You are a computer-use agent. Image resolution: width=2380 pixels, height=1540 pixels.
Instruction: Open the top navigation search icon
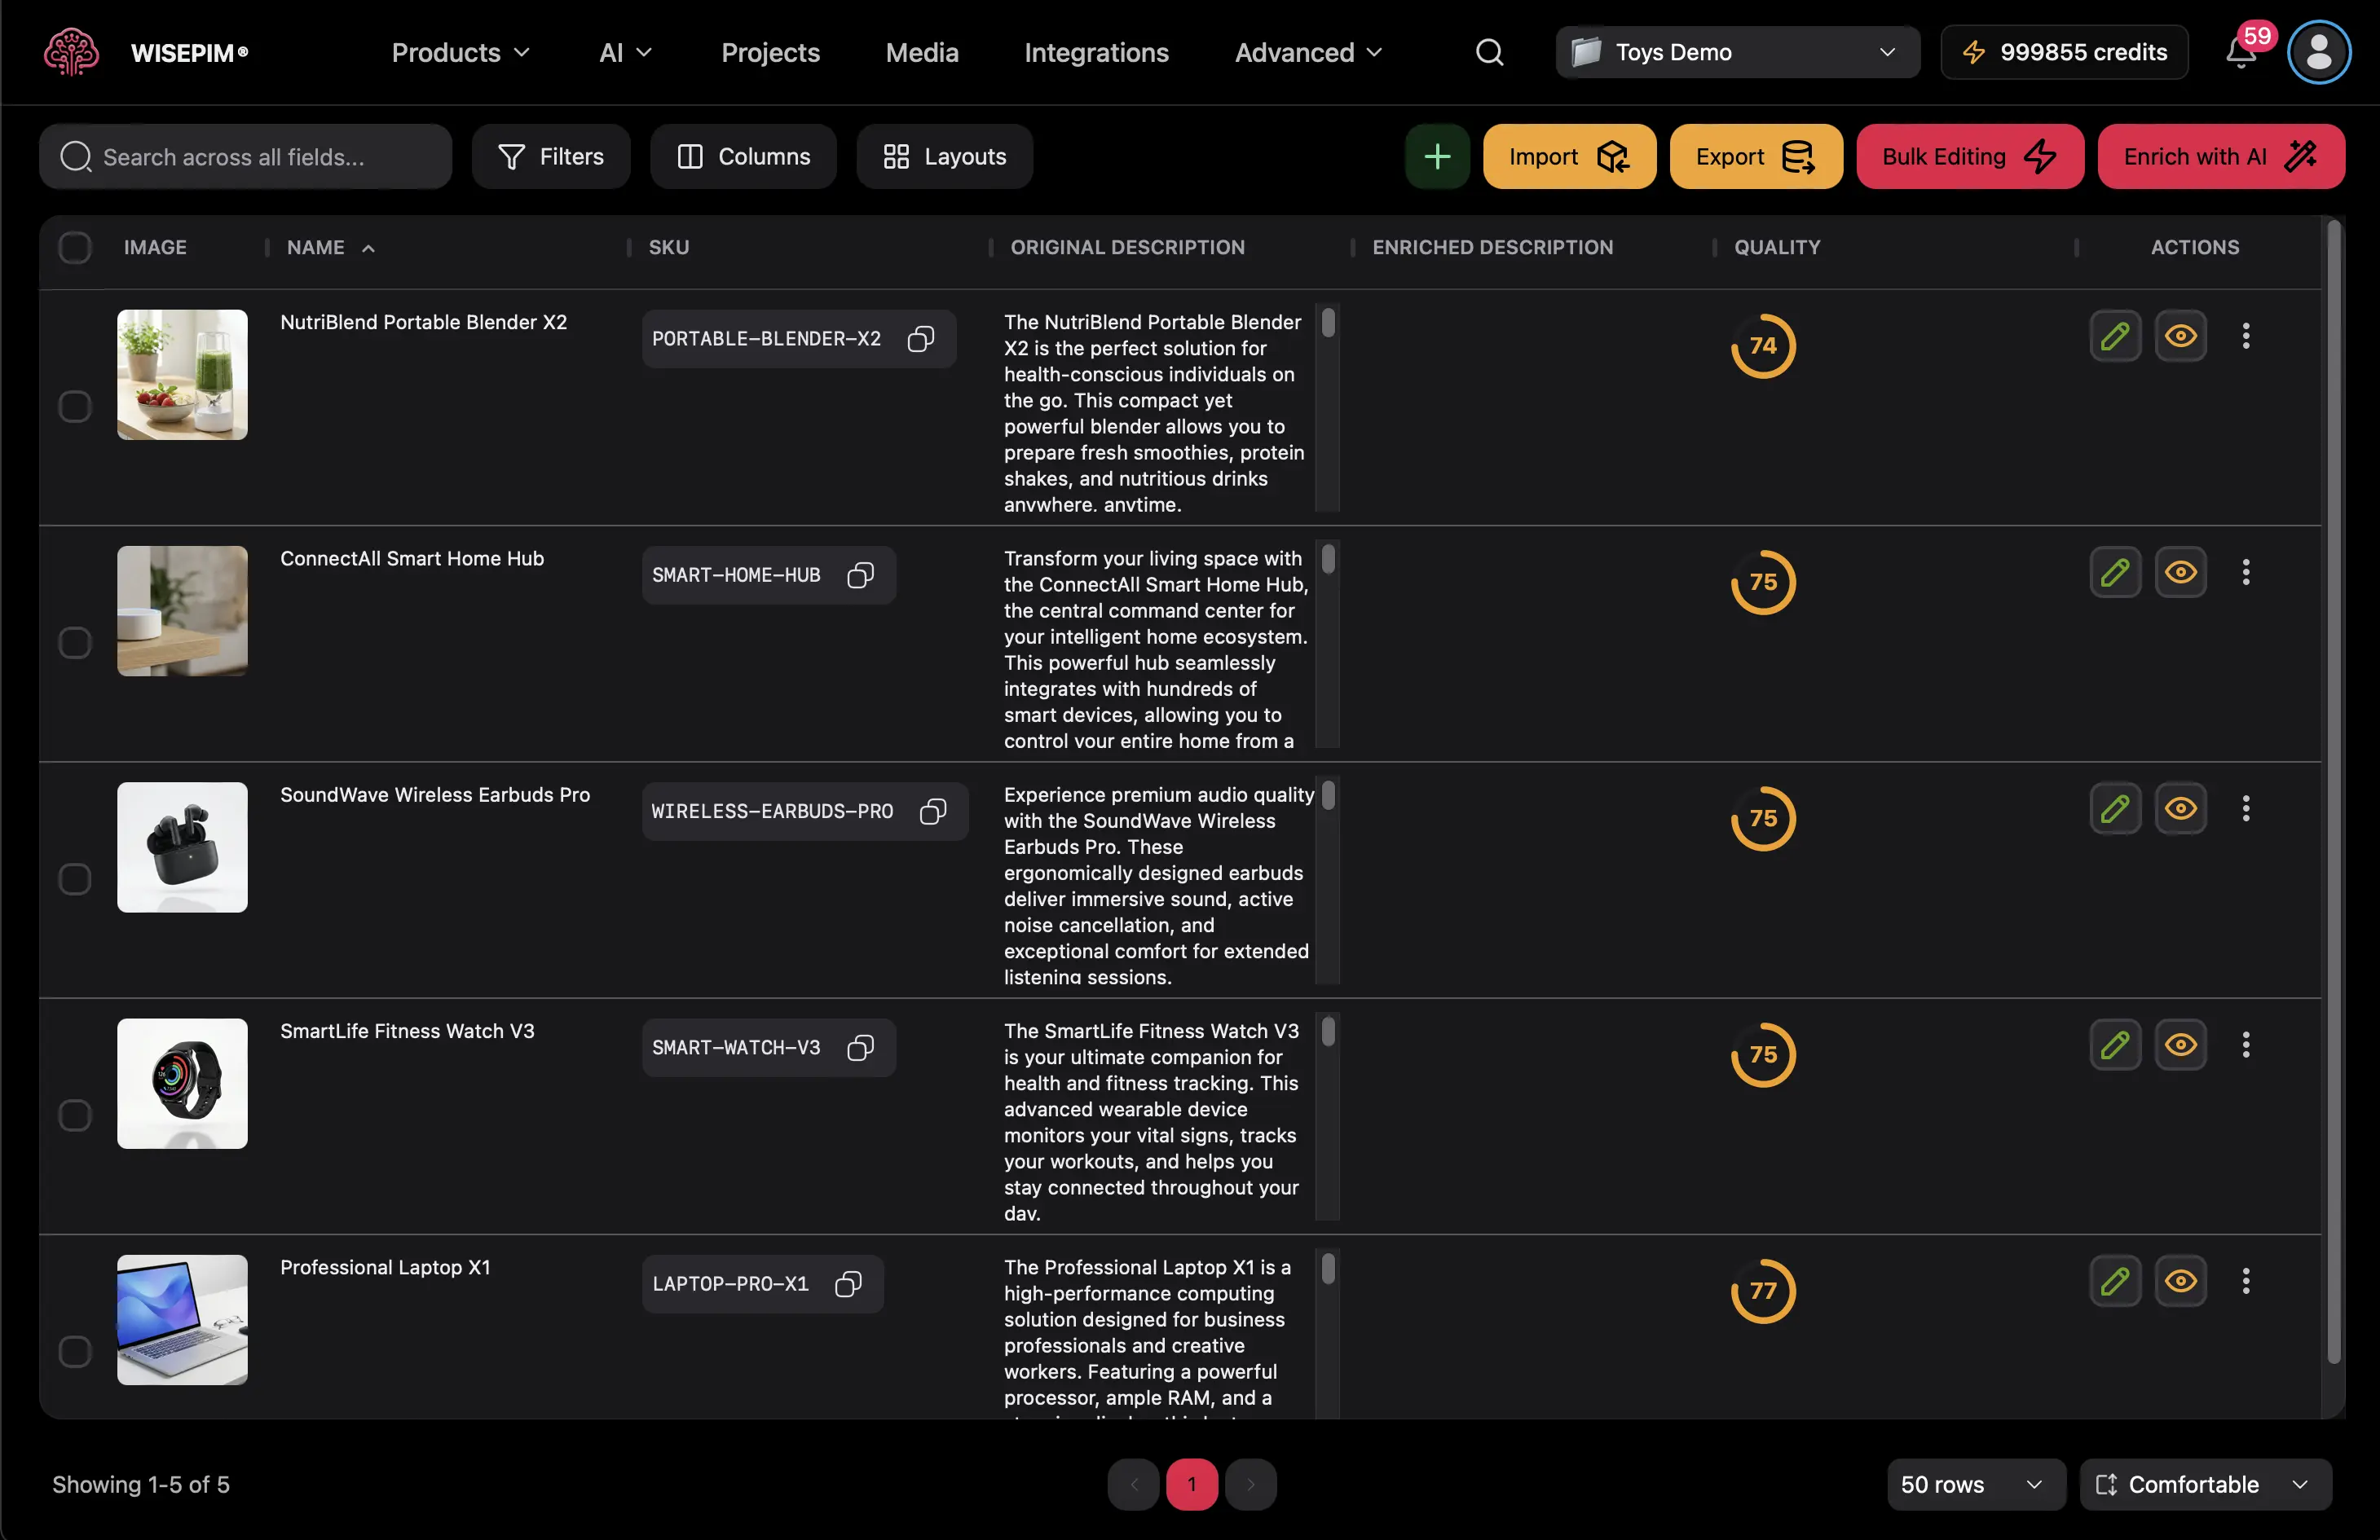1489,53
